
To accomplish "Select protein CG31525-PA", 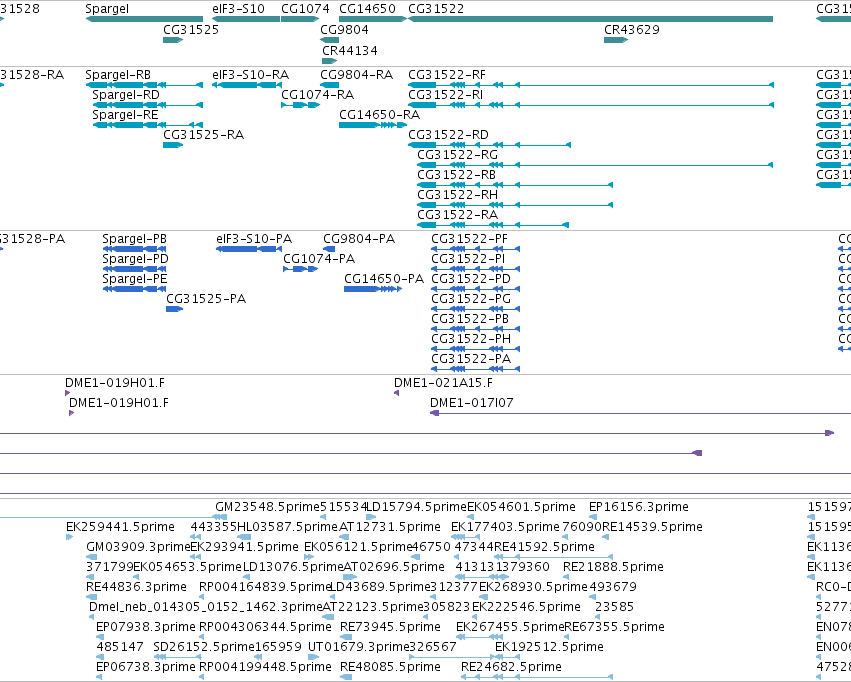I will tap(206, 299).
